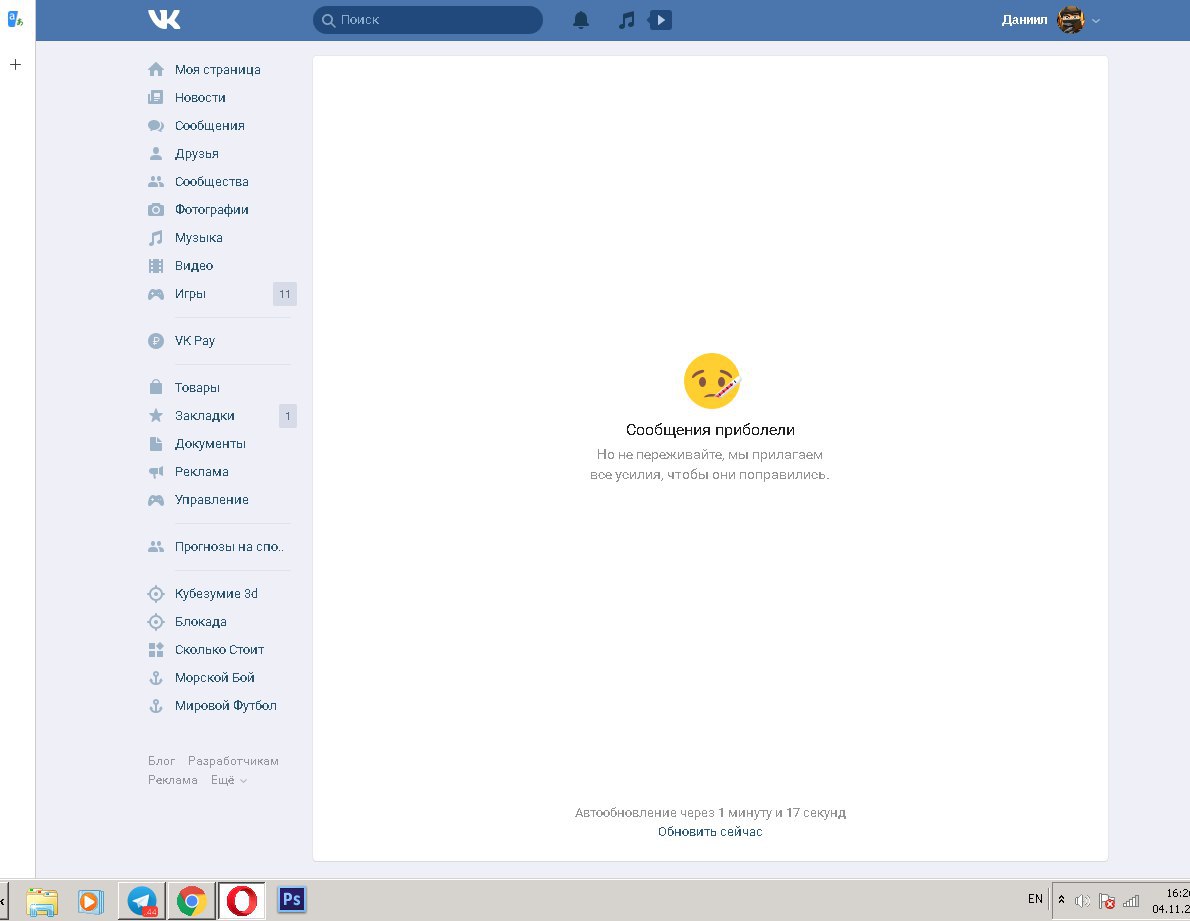Image resolution: width=1190 pixels, height=921 pixels.
Task: Click the volume speaker tray icon
Action: tap(1082, 901)
